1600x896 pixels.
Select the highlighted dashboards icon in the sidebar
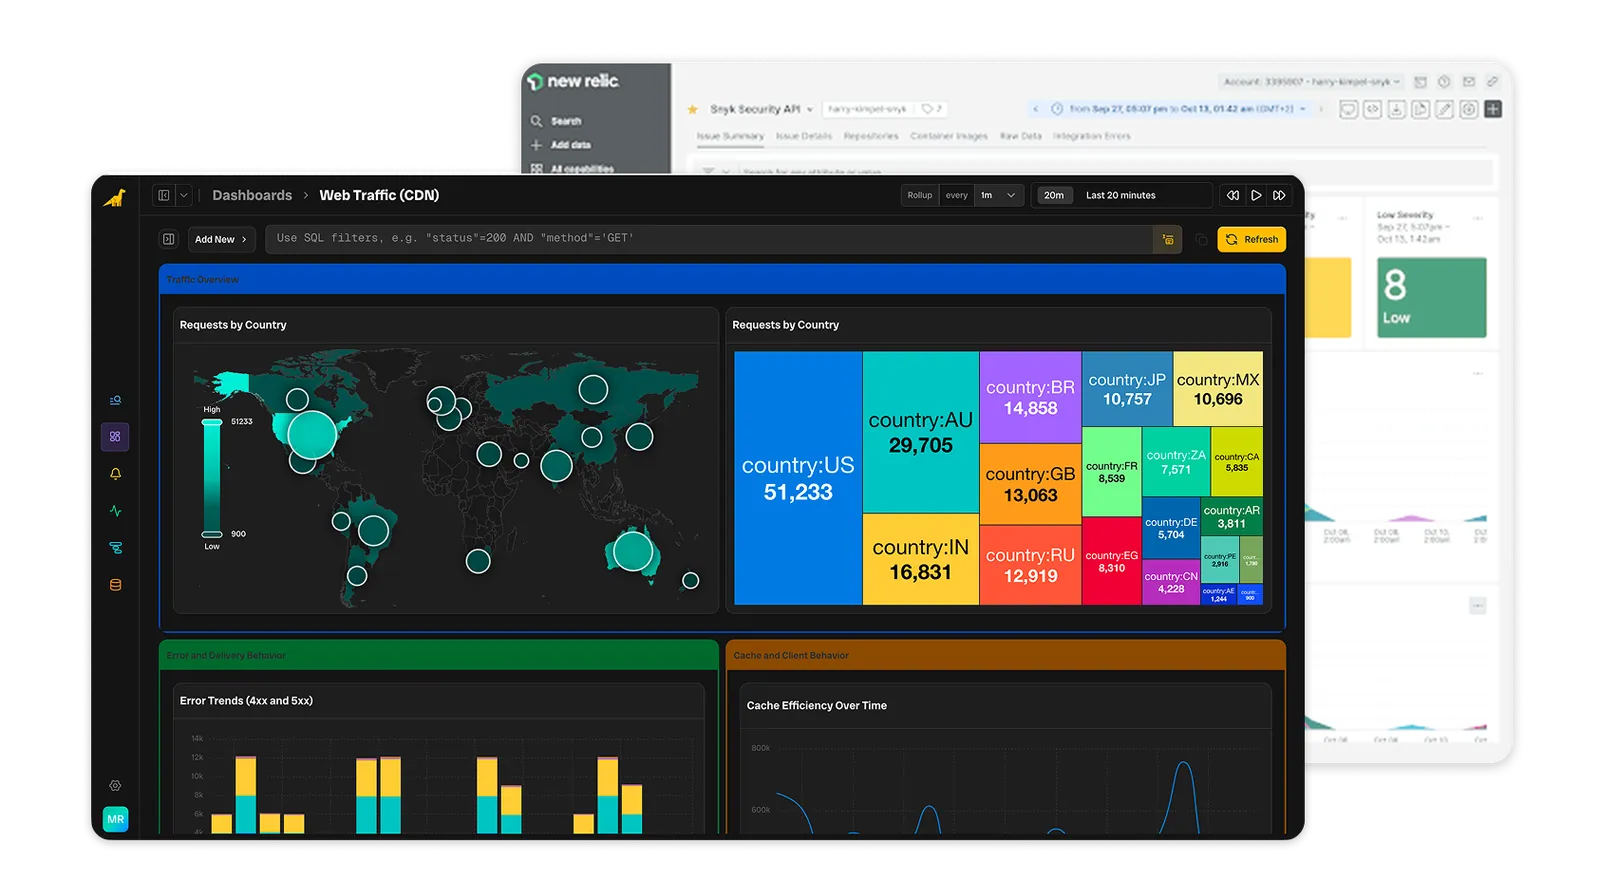click(115, 437)
